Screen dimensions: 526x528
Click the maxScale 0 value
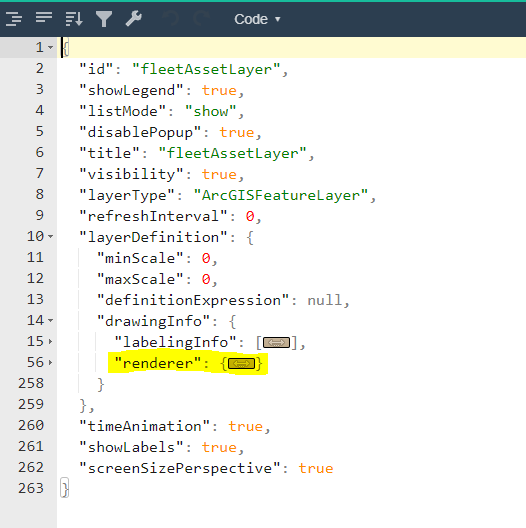click(x=206, y=279)
